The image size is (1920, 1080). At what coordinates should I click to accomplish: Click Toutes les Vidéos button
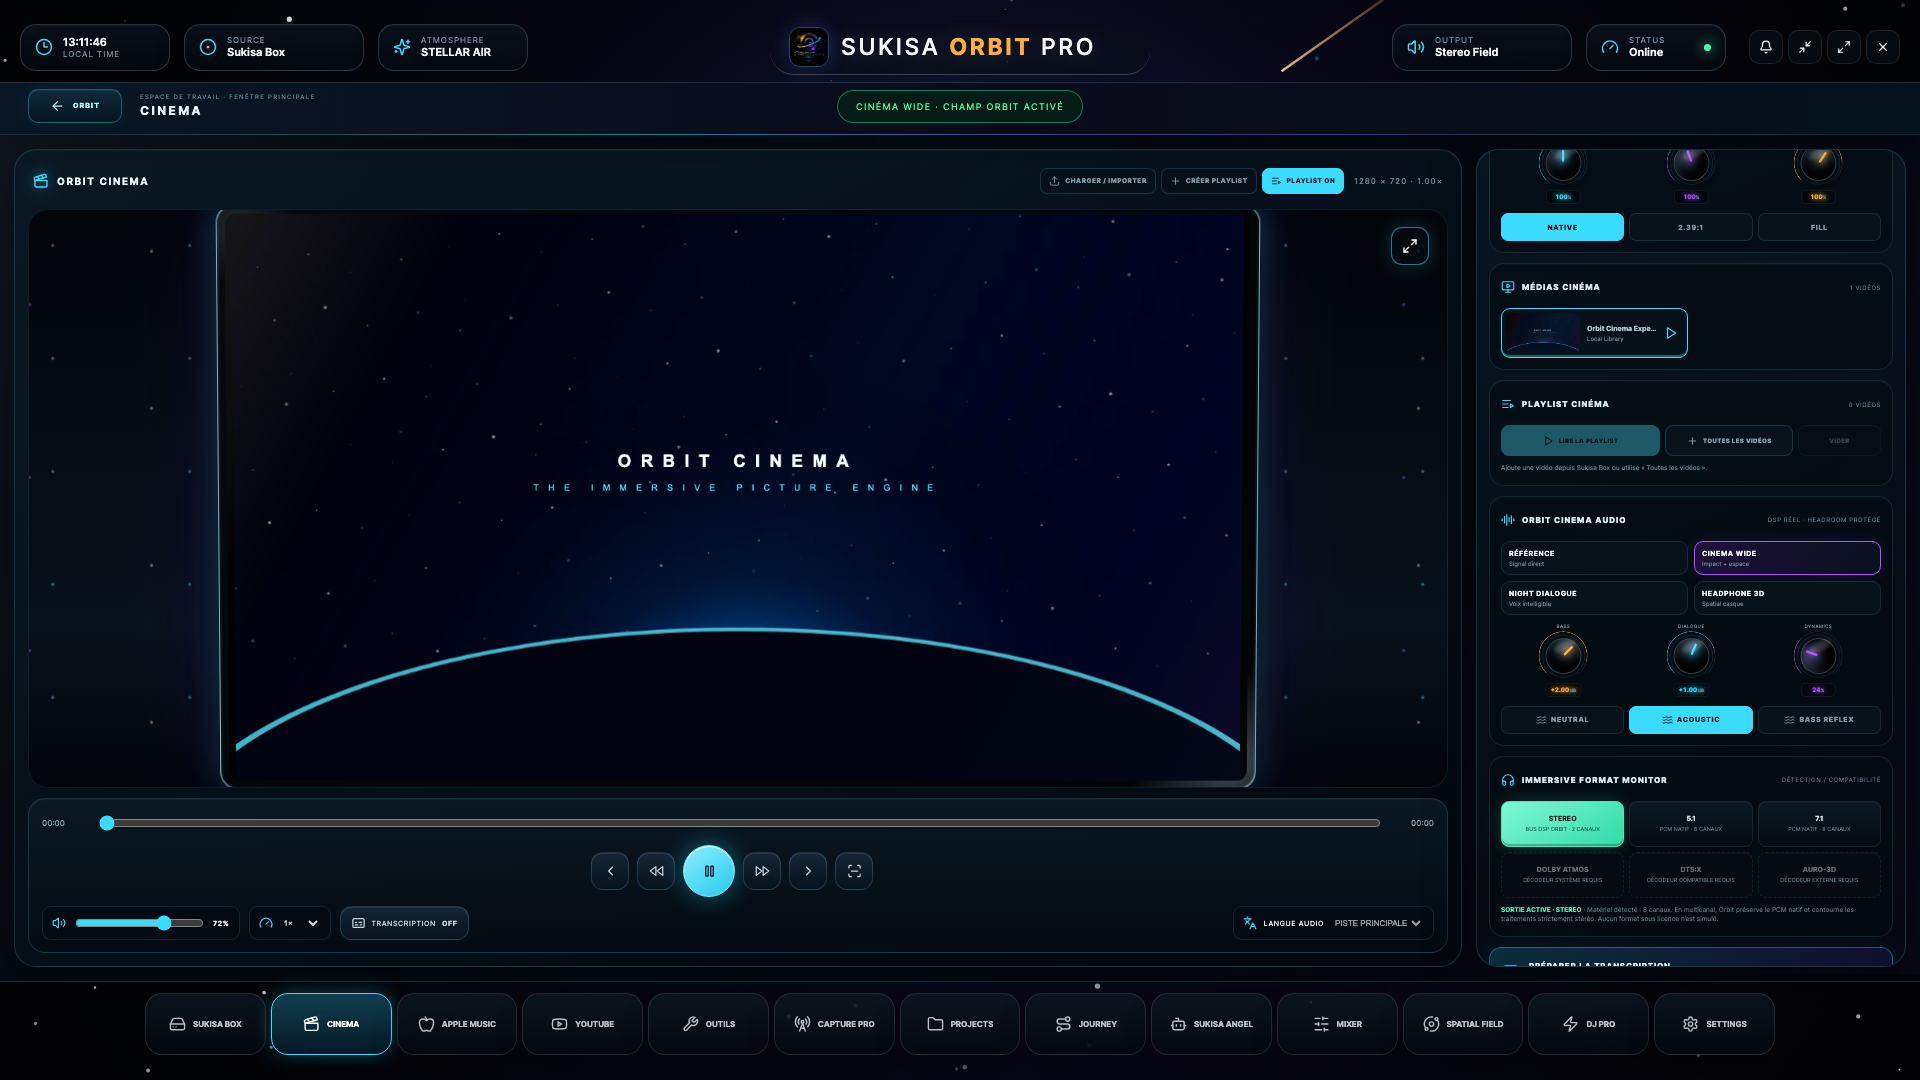(1729, 441)
